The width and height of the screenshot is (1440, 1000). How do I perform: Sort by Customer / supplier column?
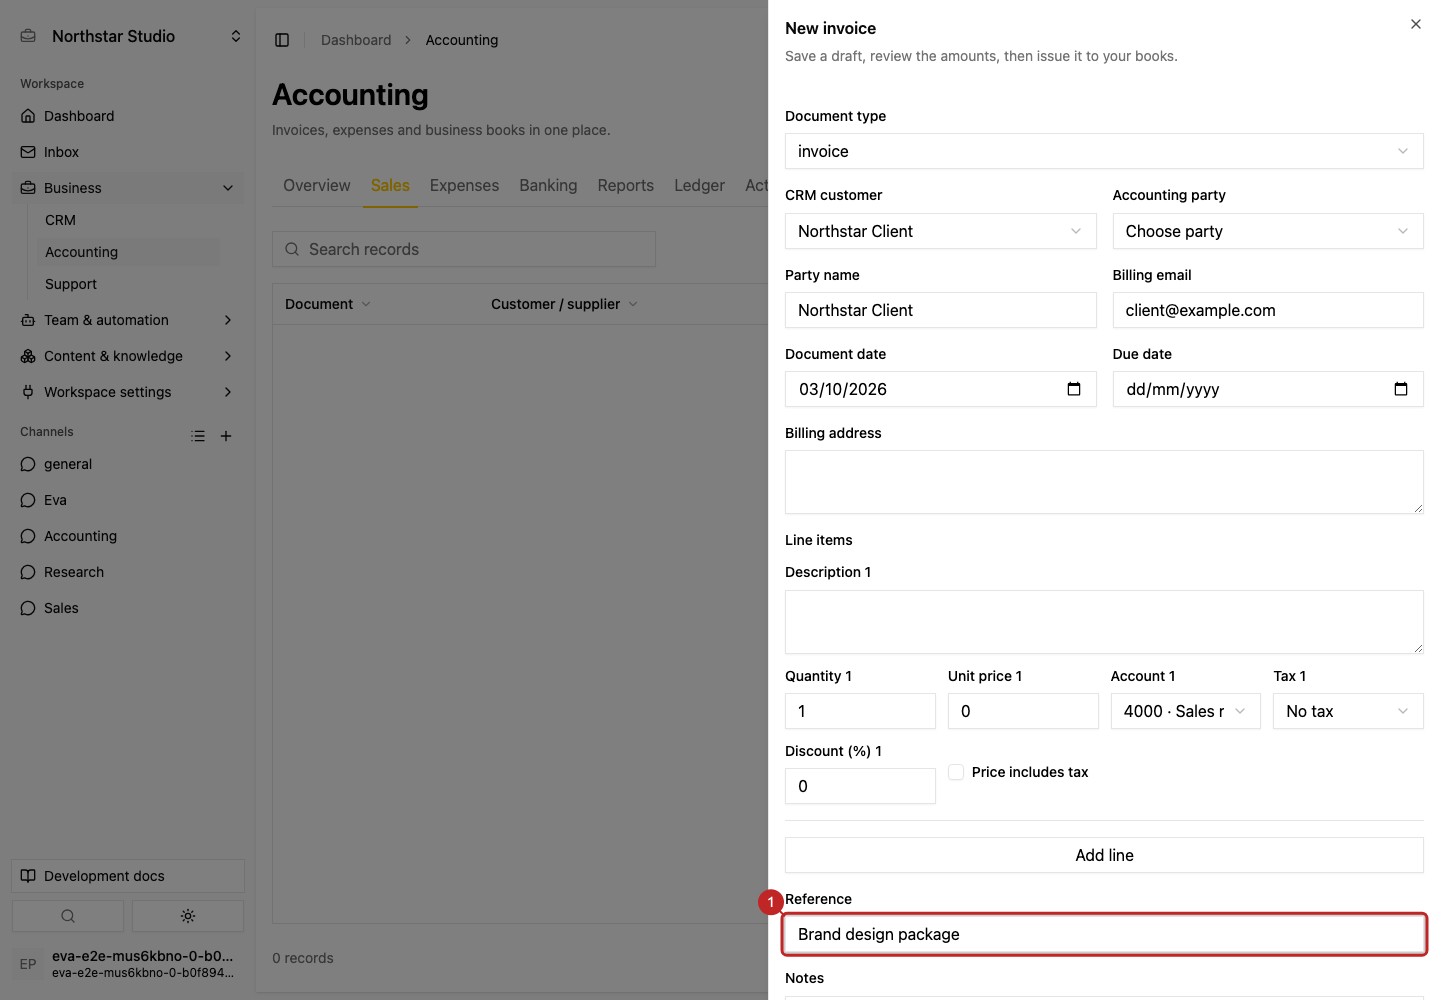pyautogui.click(x=564, y=304)
